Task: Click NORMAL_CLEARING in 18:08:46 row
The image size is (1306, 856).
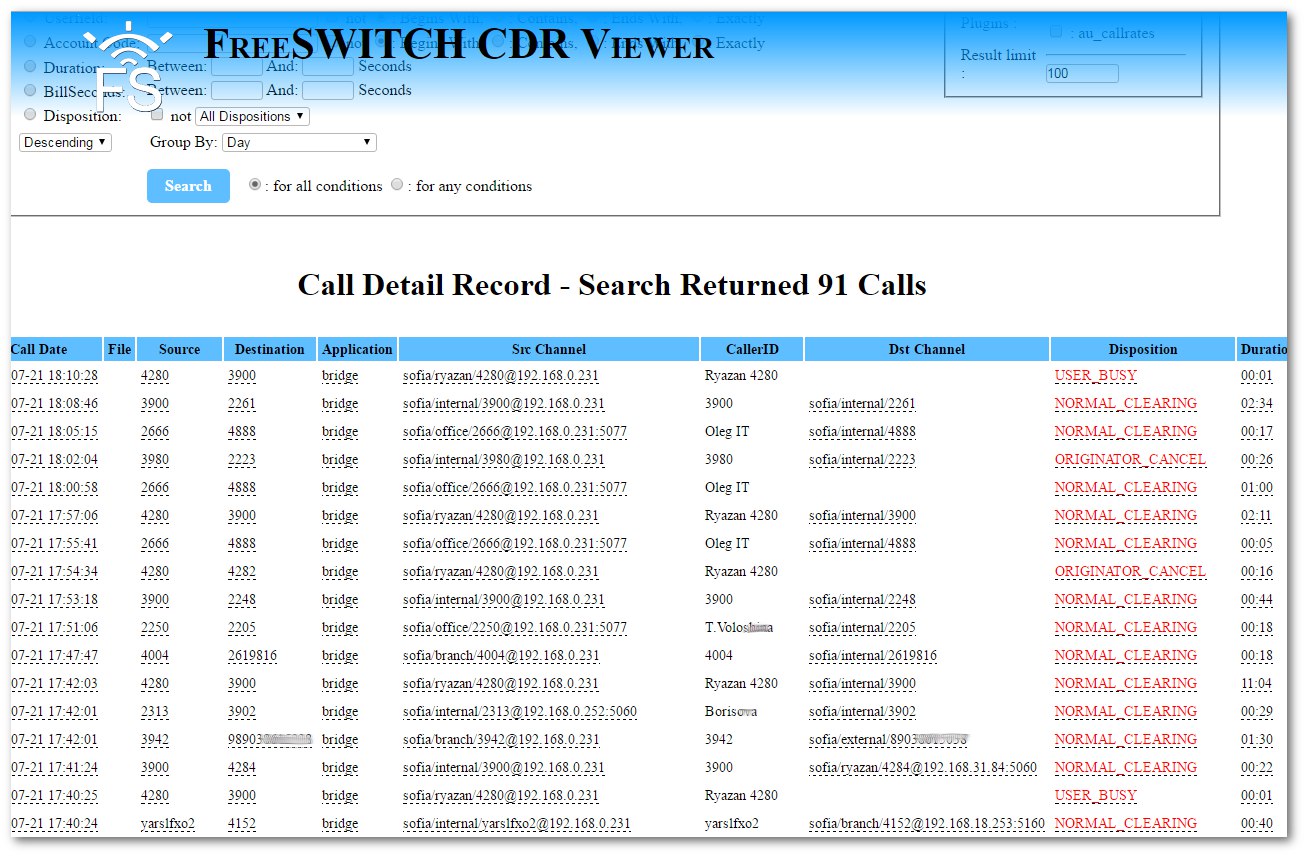Action: point(1126,404)
